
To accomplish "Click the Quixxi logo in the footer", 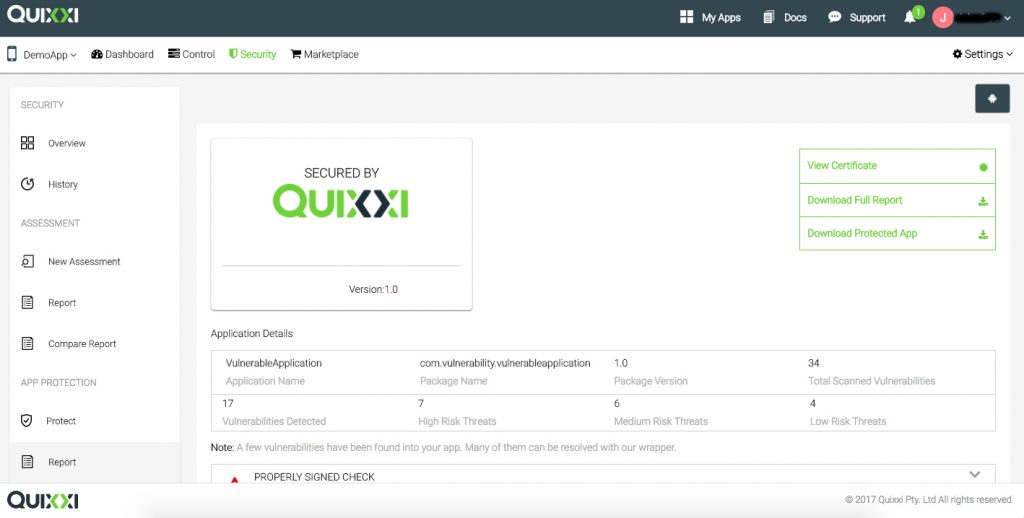I will tap(42, 500).
